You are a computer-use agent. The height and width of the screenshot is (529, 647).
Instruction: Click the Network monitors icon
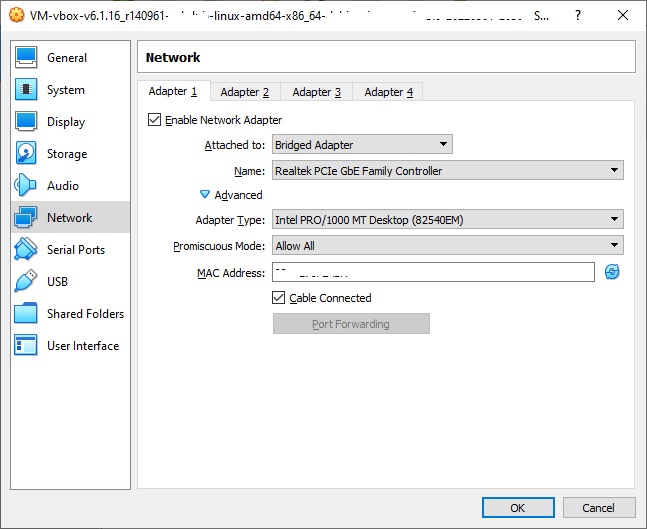(x=26, y=217)
